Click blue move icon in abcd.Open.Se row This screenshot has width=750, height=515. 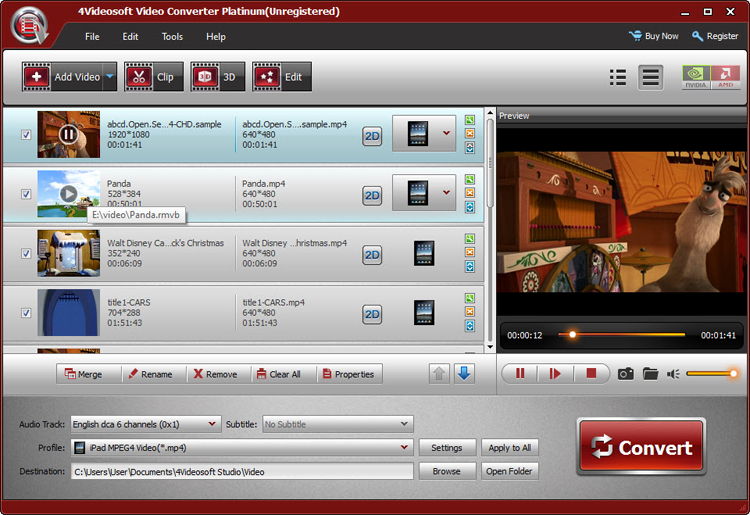[x=470, y=147]
